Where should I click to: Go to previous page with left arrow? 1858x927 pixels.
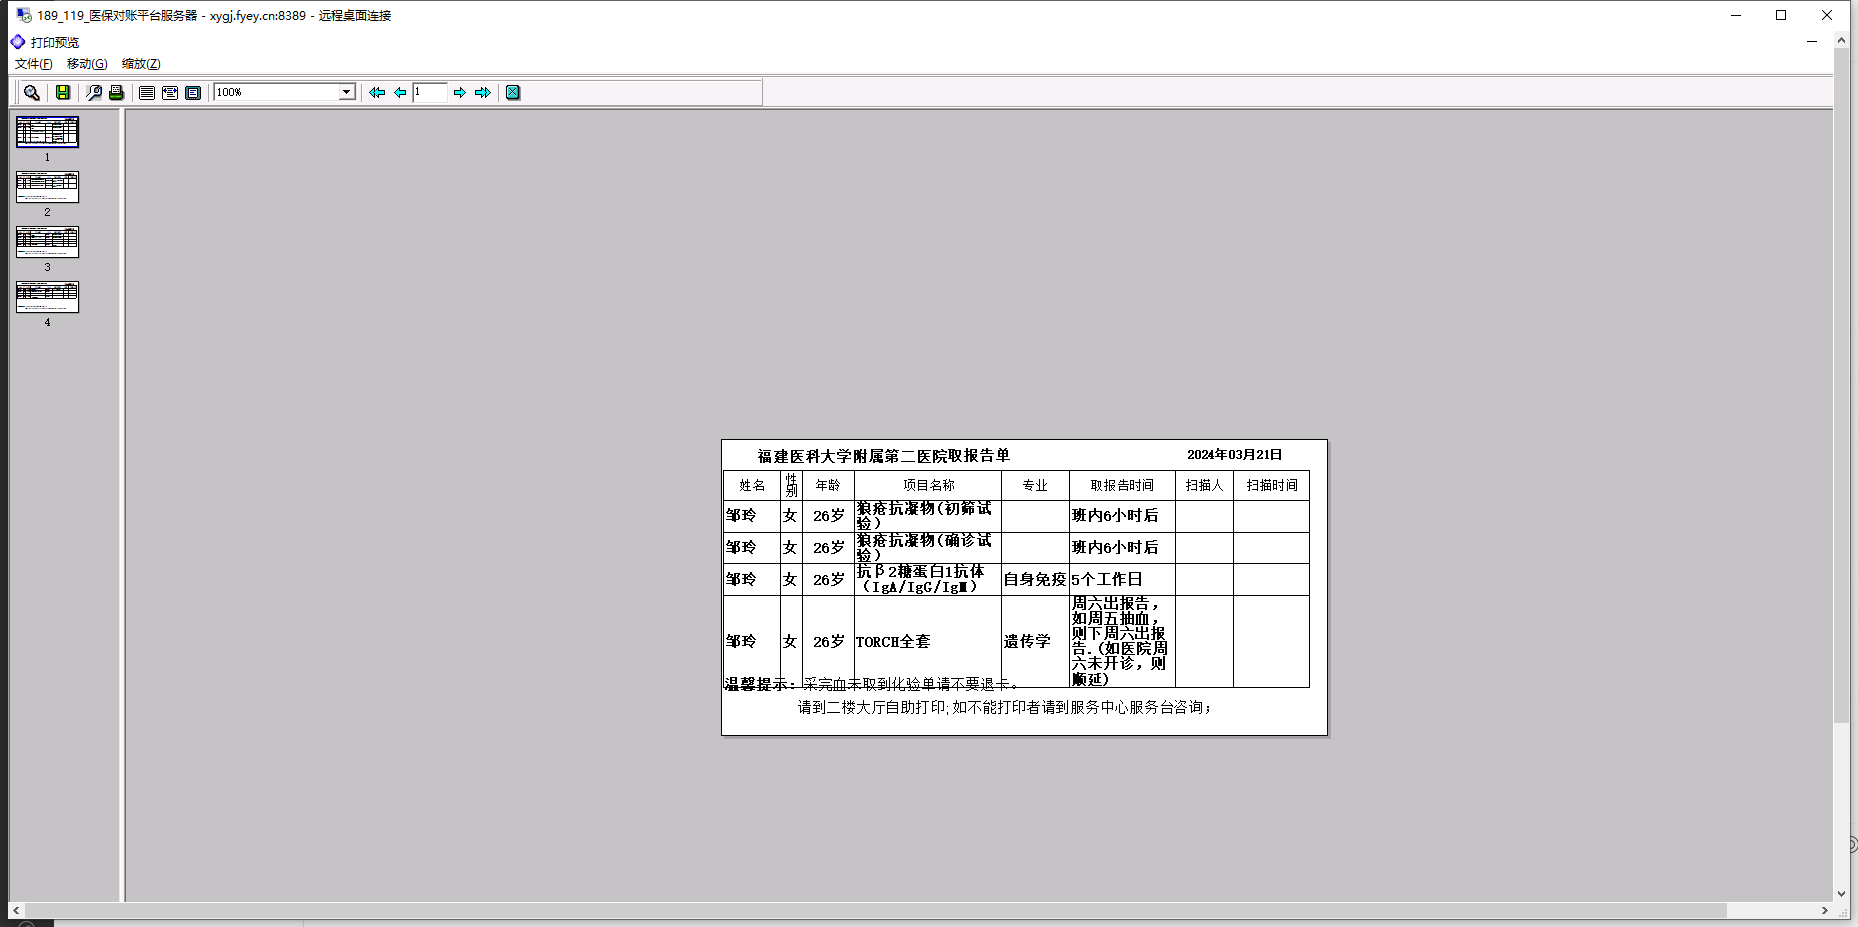[x=400, y=93]
